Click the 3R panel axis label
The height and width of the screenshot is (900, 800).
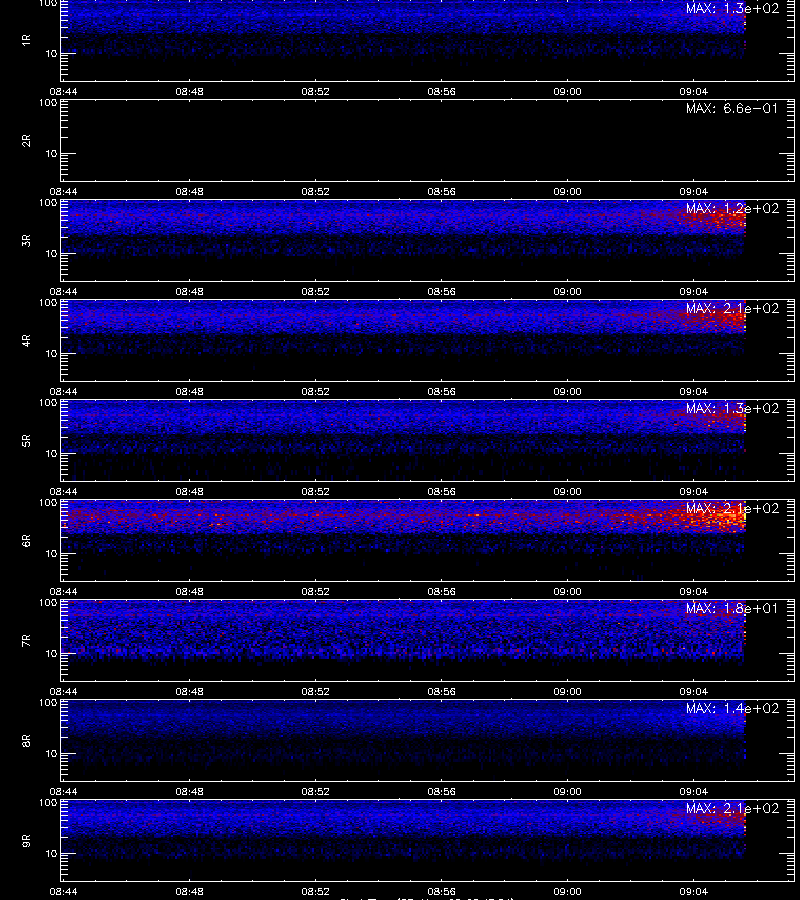click(26, 240)
